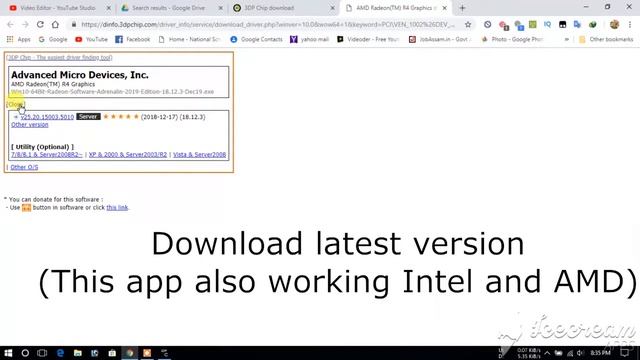Open Home - National Sc bookmark

(x=189, y=39)
